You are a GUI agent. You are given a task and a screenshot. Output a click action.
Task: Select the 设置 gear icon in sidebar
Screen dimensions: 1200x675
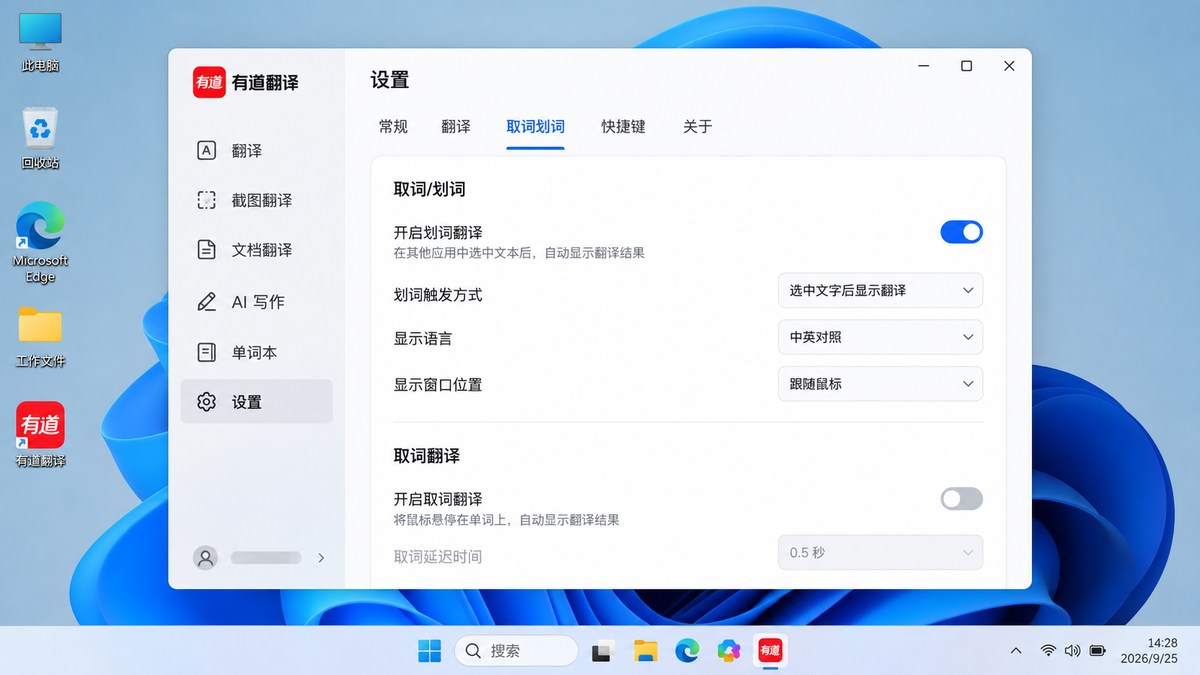tap(206, 402)
